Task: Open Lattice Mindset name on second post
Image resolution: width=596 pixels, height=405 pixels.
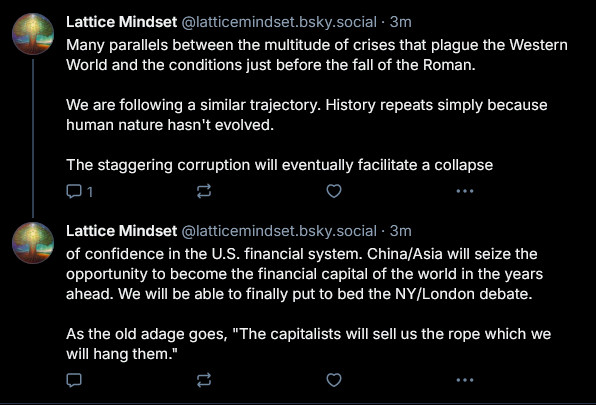Action: pos(122,231)
